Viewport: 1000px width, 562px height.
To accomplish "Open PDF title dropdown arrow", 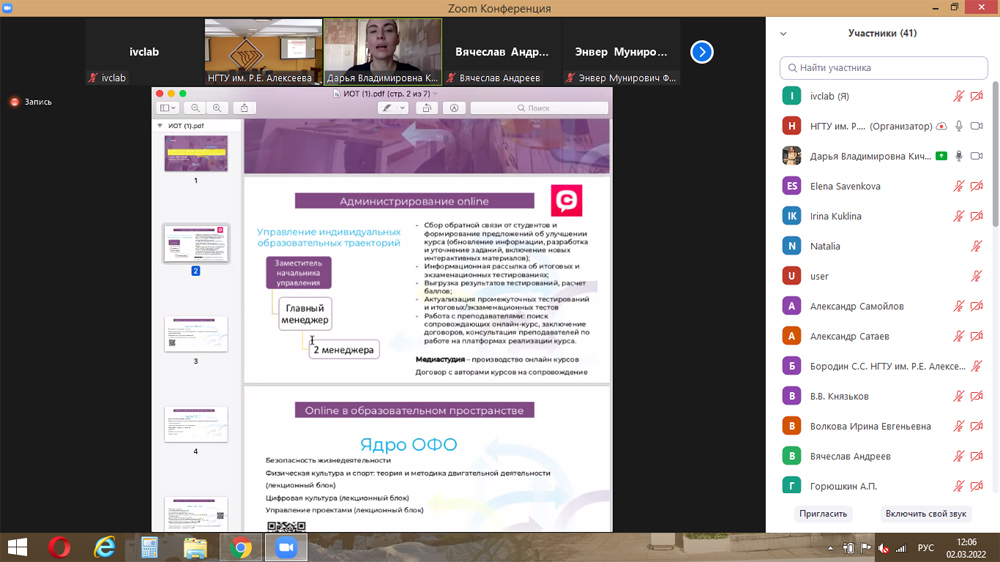I will 436,94.
